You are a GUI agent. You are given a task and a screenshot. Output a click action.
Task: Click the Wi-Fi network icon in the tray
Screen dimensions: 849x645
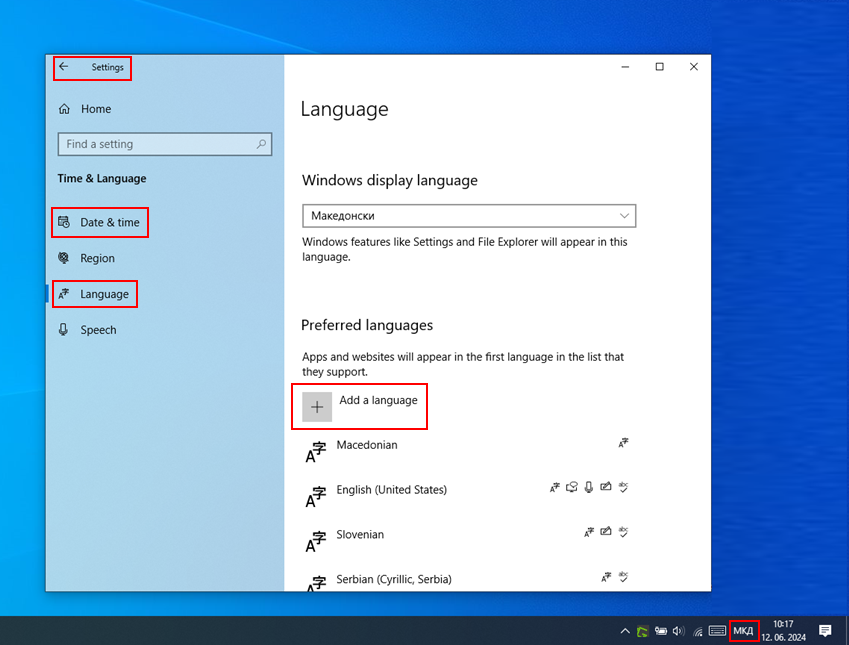(697, 631)
